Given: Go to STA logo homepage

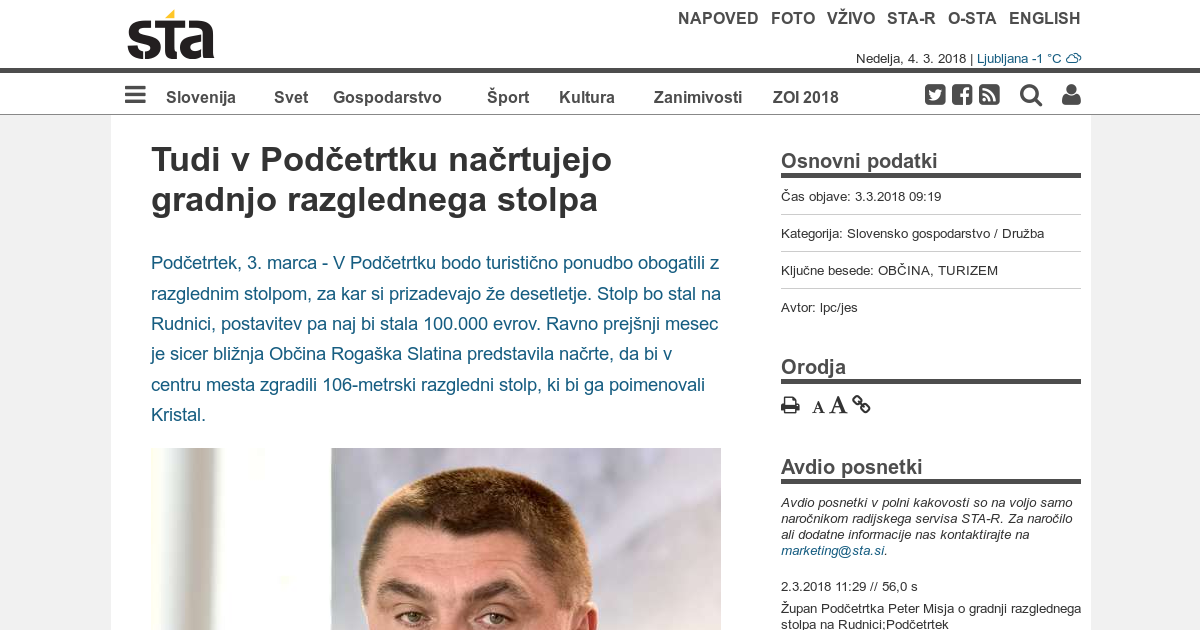Looking at the screenshot, I should pyautogui.click(x=171, y=35).
